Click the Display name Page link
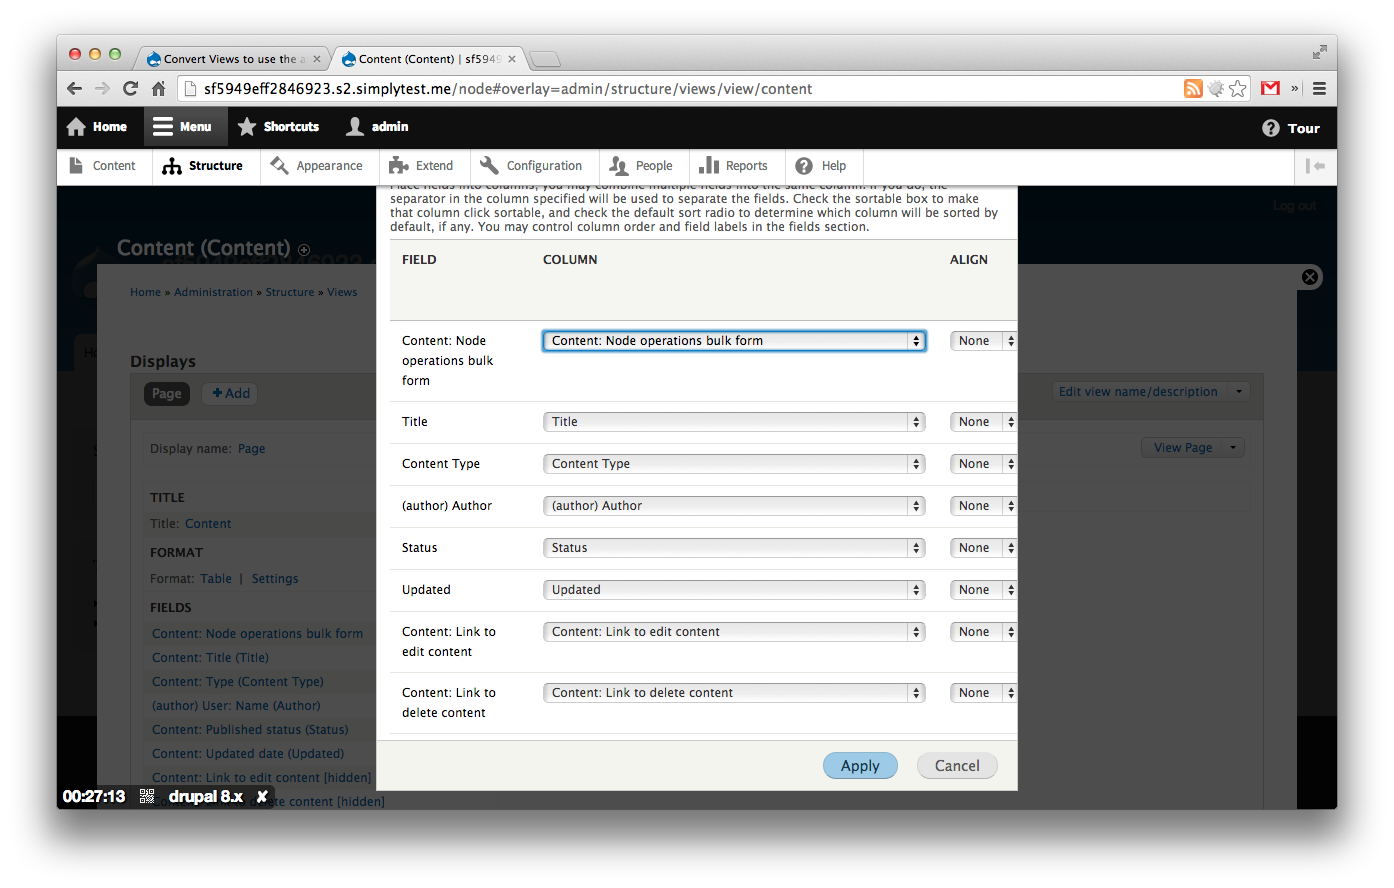 click(252, 449)
